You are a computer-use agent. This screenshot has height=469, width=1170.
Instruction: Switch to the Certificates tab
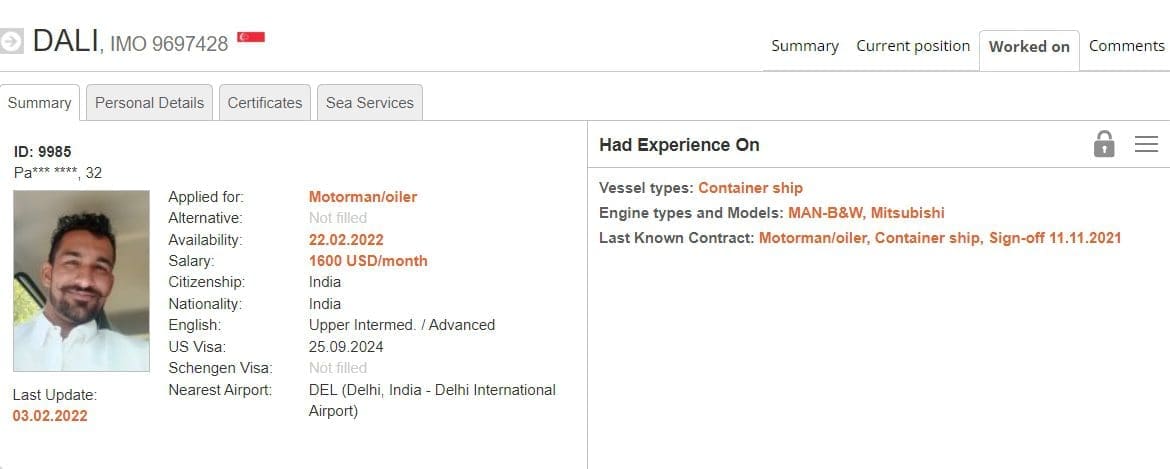click(265, 103)
